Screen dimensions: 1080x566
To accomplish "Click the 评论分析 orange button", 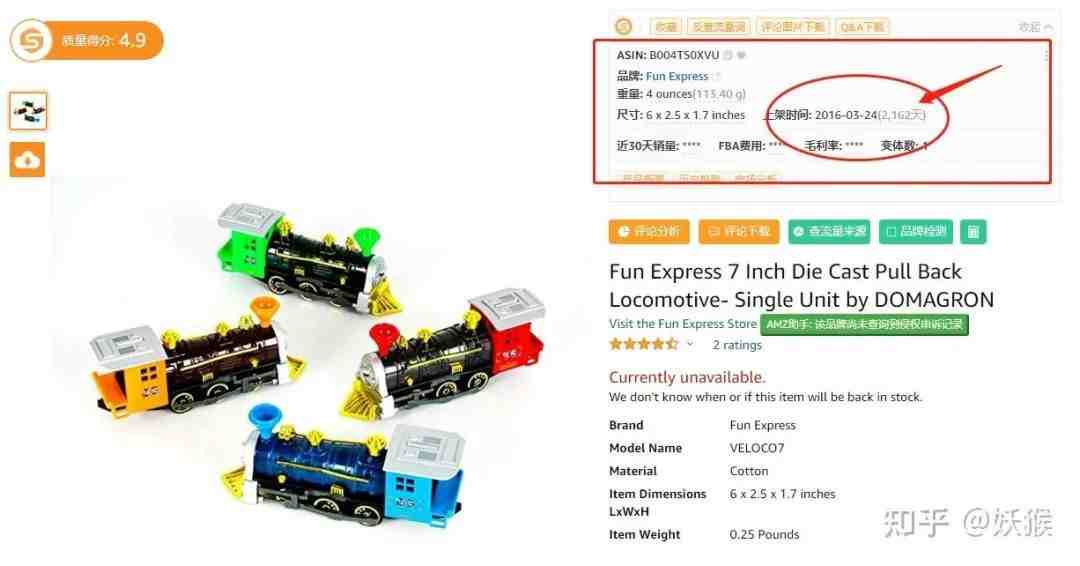I will [x=650, y=231].
